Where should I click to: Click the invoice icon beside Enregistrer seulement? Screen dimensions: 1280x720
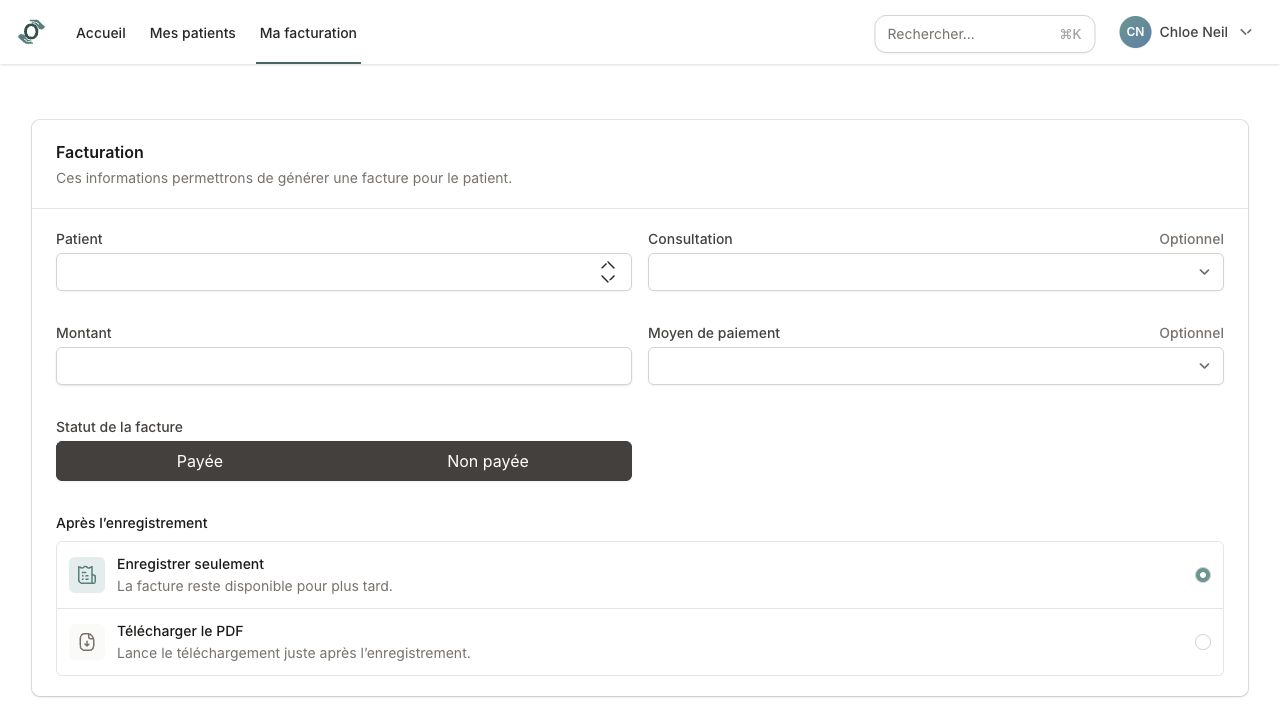click(x=87, y=575)
